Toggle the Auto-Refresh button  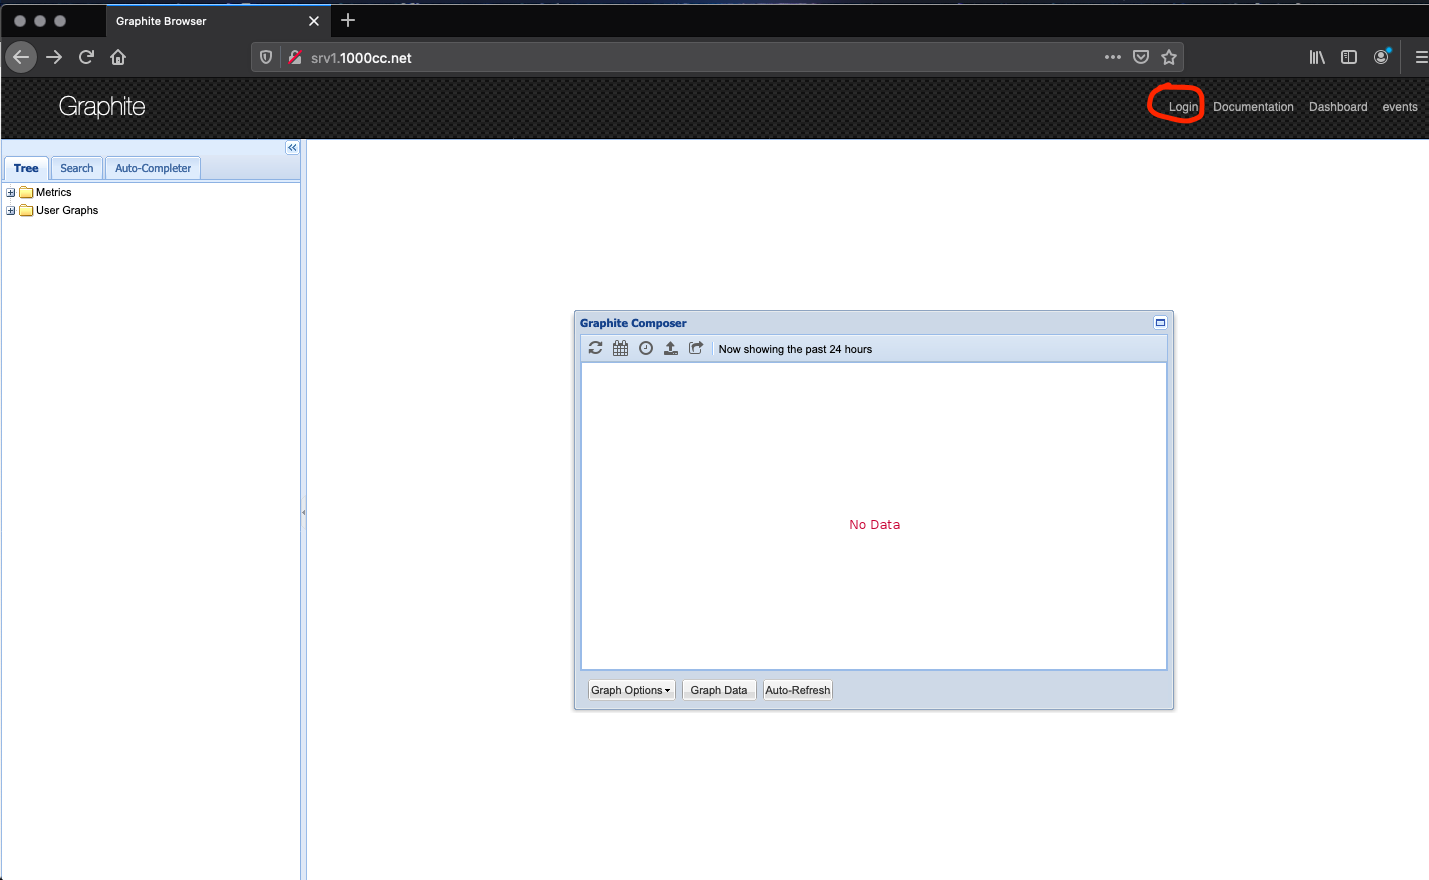[798, 690]
